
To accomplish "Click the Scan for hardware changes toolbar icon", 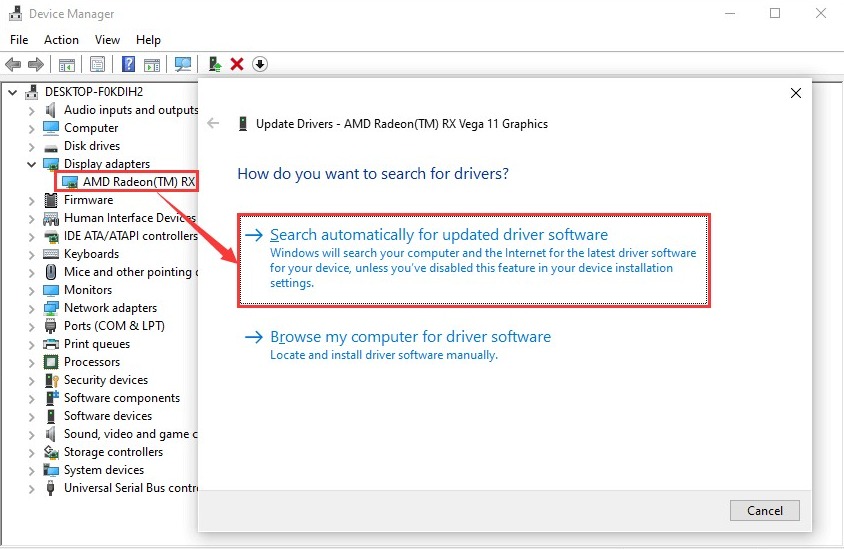I will coord(183,65).
